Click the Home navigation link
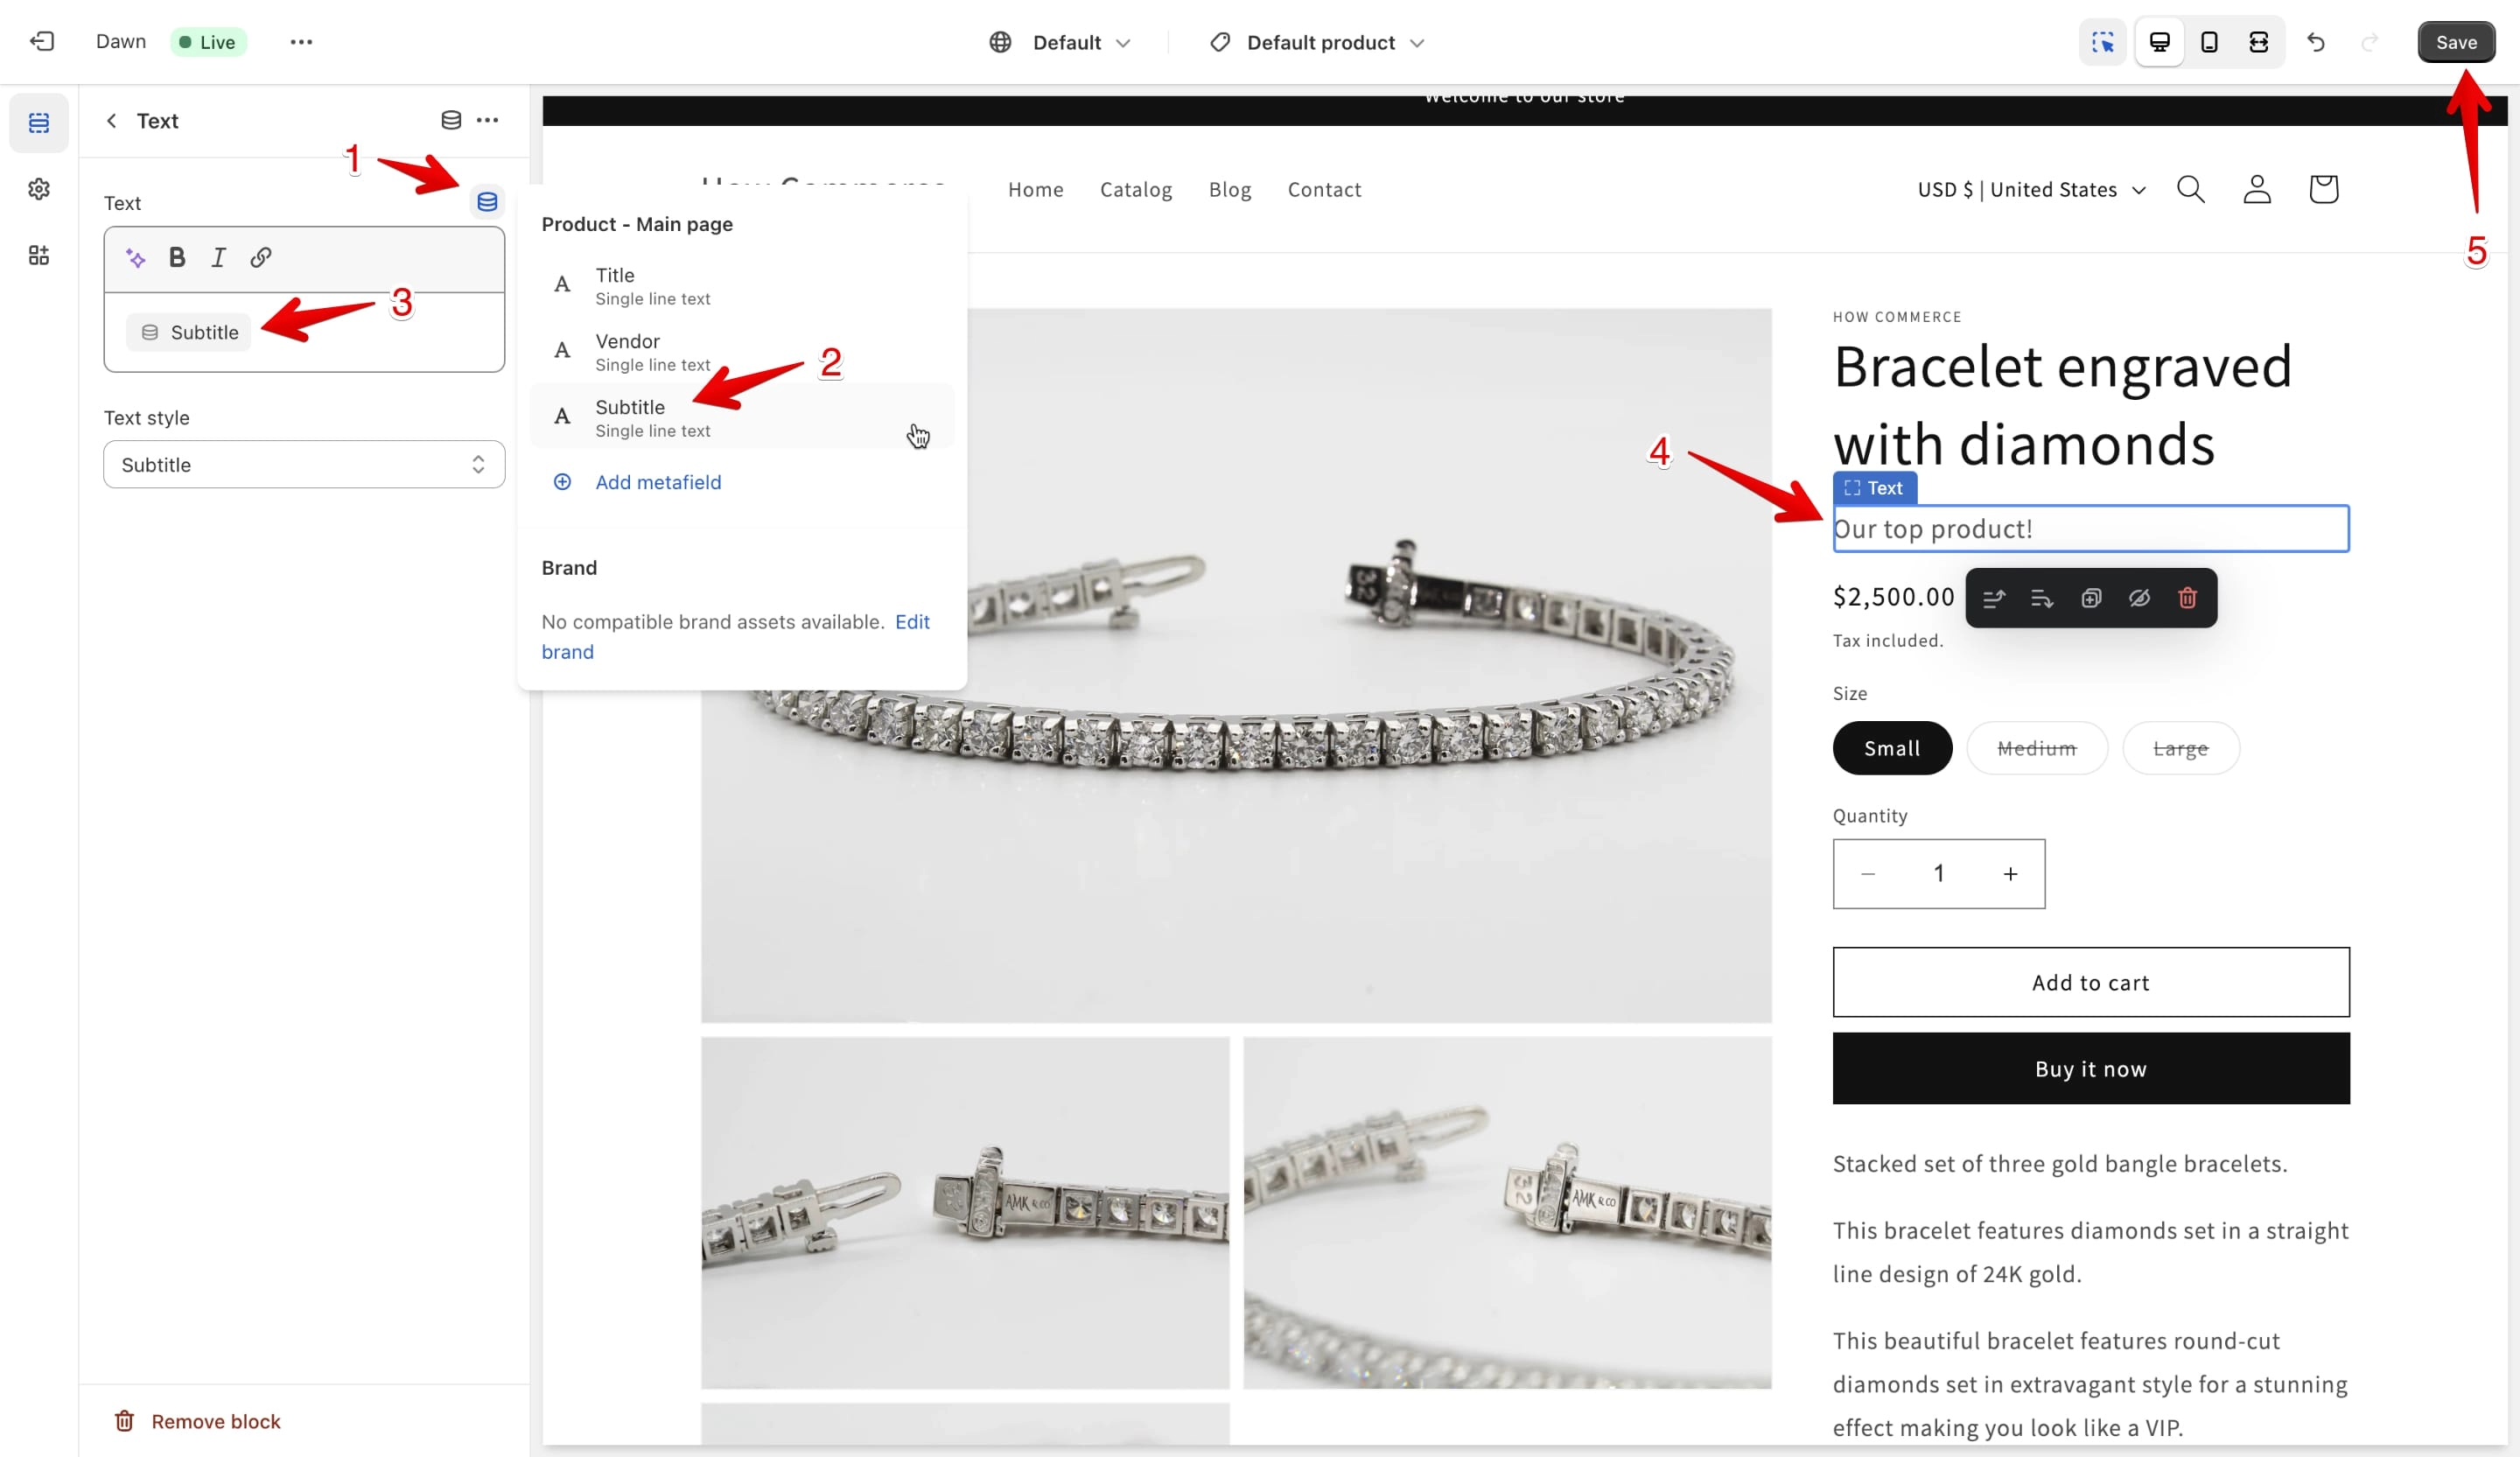This screenshot has width=2520, height=1457. [1035, 190]
